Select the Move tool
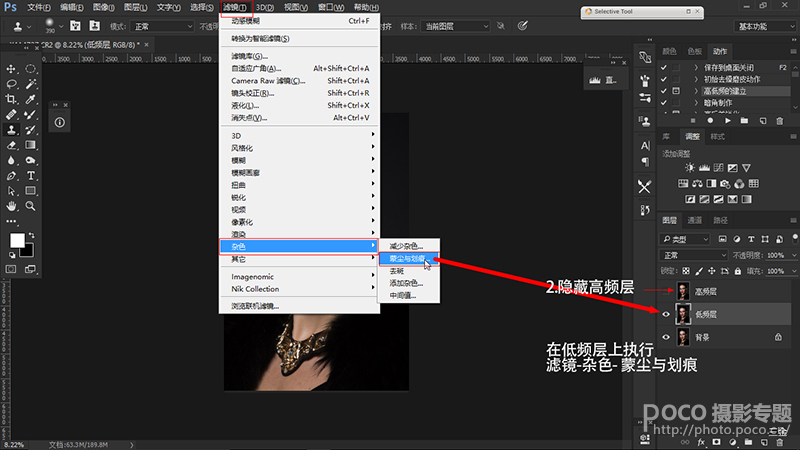Viewport: 800px width, 450px height. pos(12,69)
